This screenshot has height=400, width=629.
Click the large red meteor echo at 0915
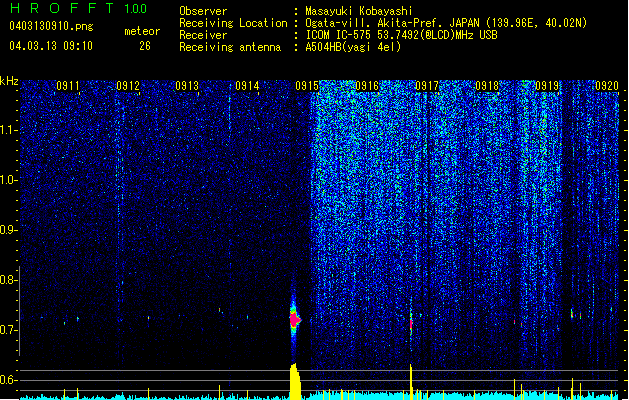coord(295,320)
